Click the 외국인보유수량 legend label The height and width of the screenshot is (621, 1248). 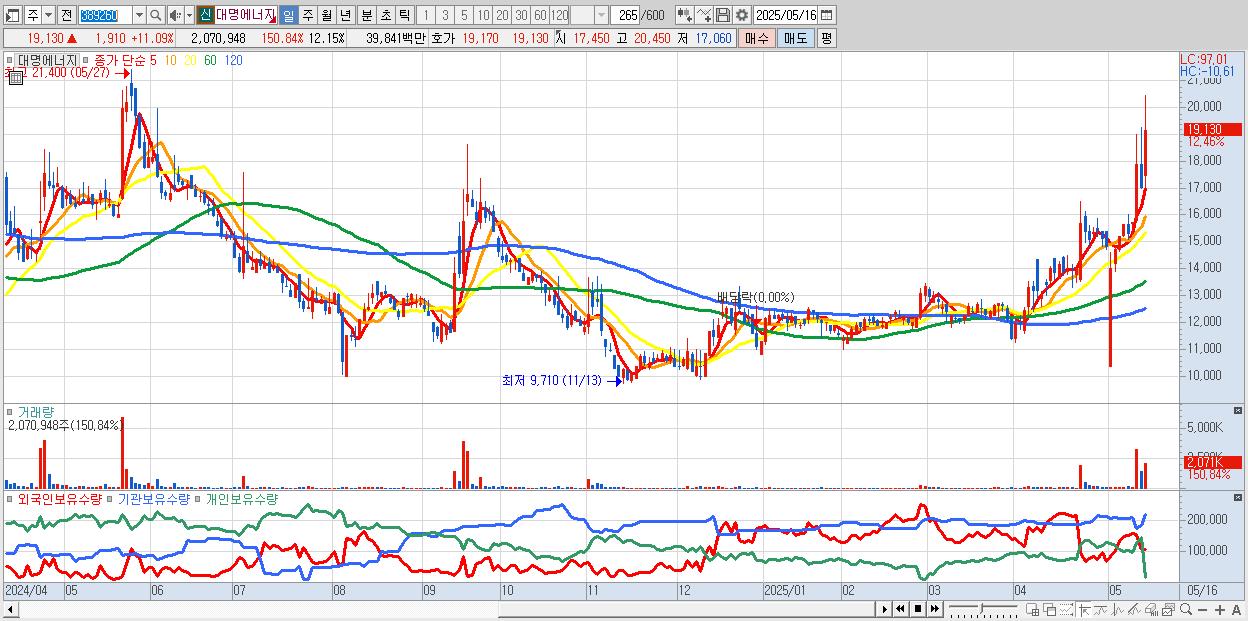[59, 498]
